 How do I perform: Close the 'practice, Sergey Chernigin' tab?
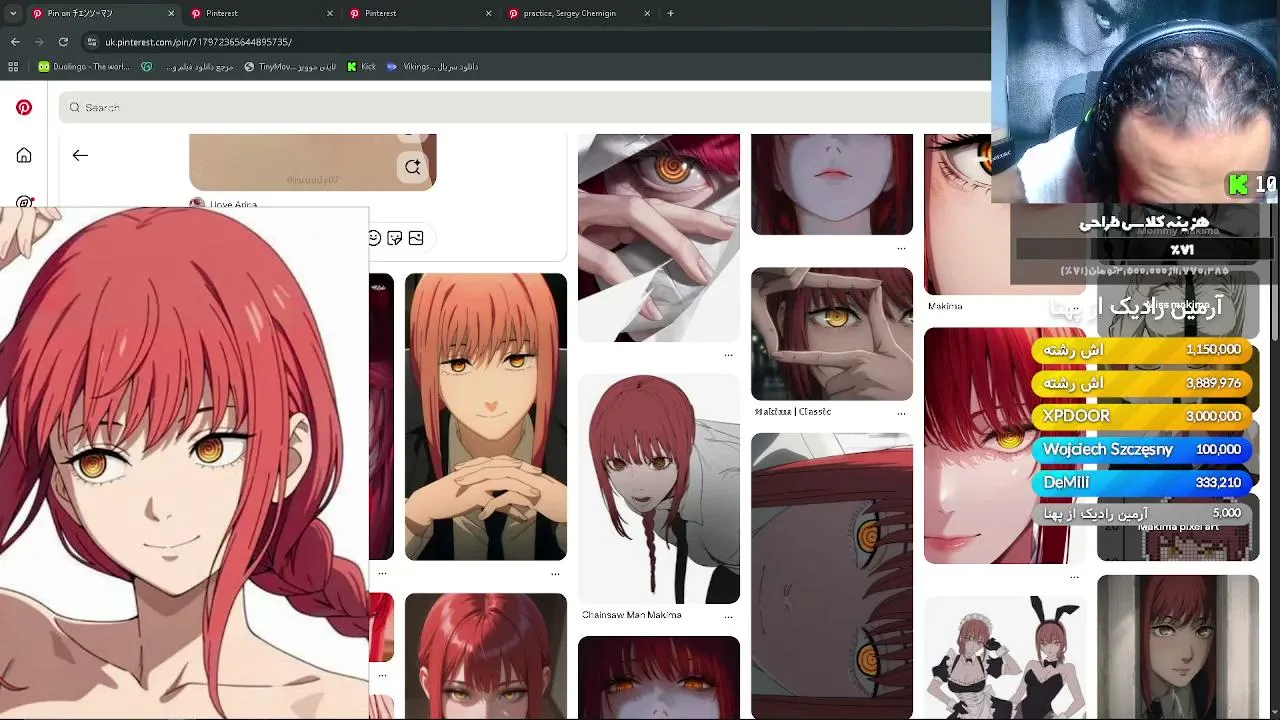(x=647, y=13)
